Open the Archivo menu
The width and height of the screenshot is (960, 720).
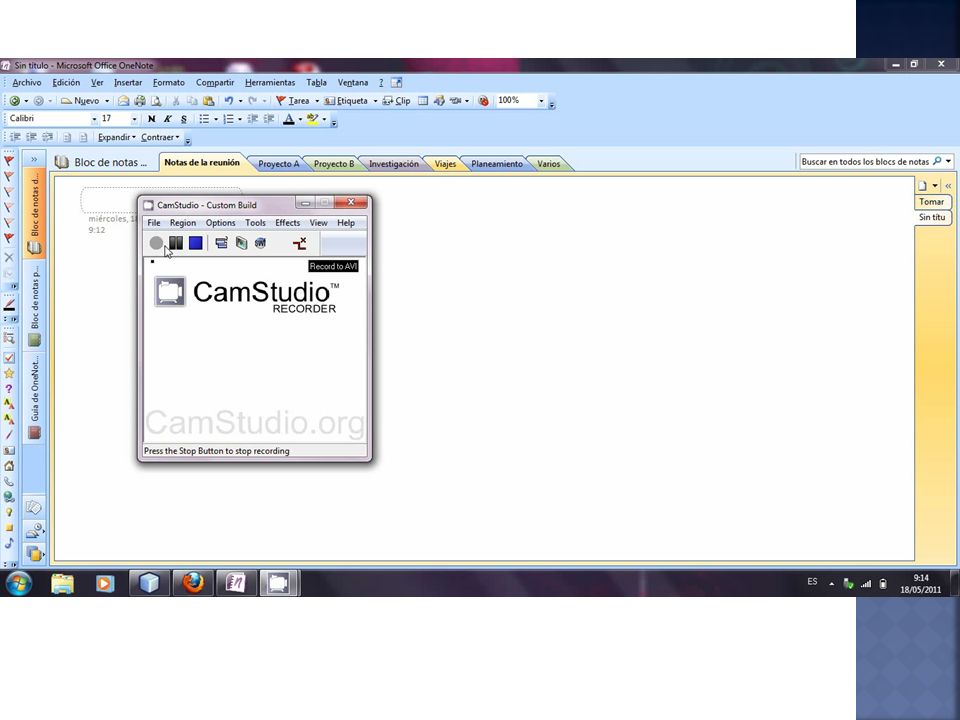point(27,83)
